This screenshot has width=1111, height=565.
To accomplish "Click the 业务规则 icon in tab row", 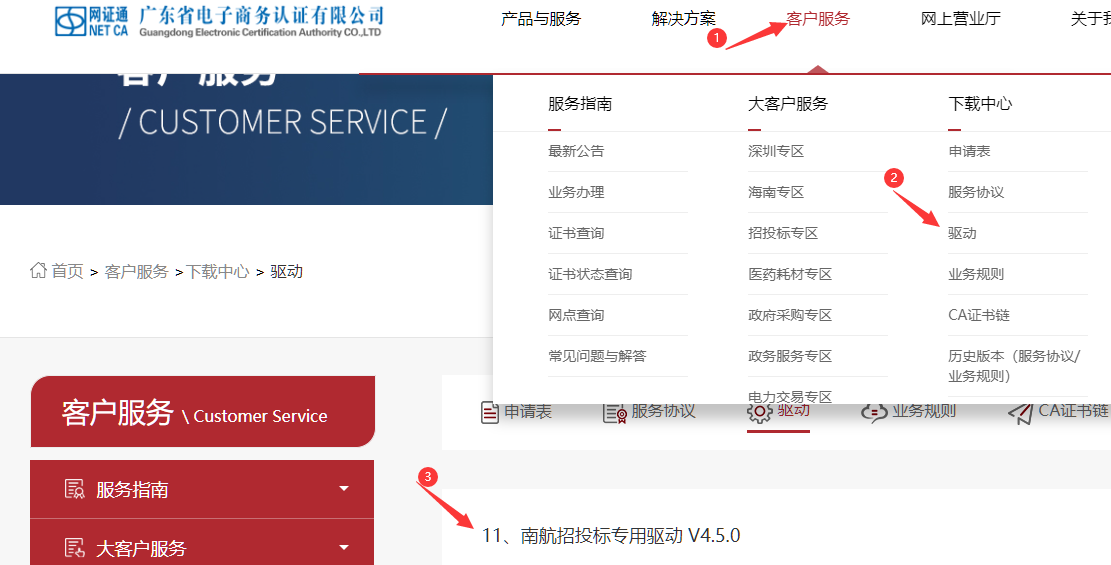I will pos(874,412).
